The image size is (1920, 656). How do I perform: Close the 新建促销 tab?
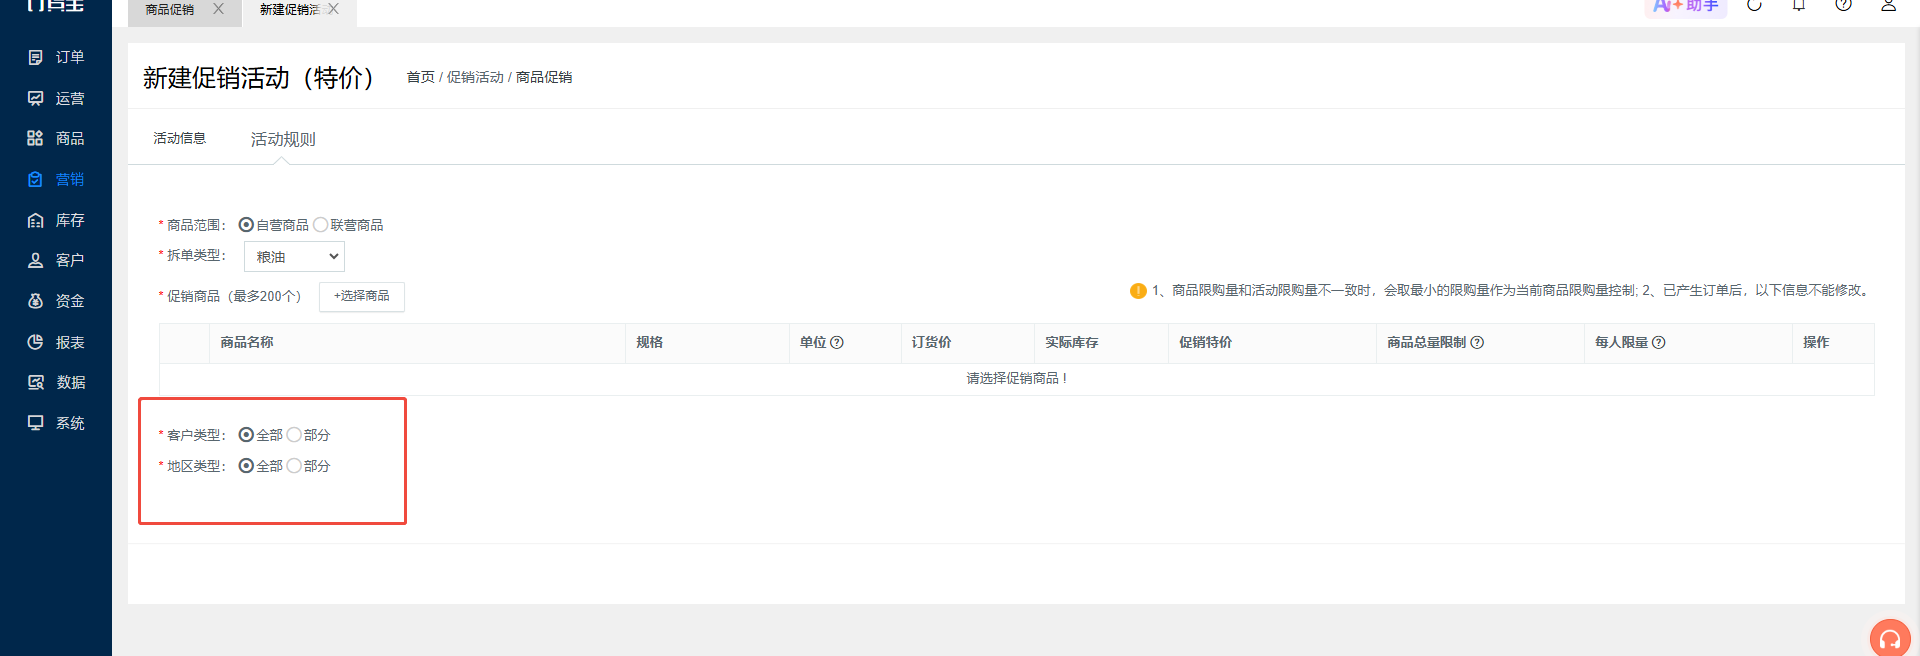333,9
